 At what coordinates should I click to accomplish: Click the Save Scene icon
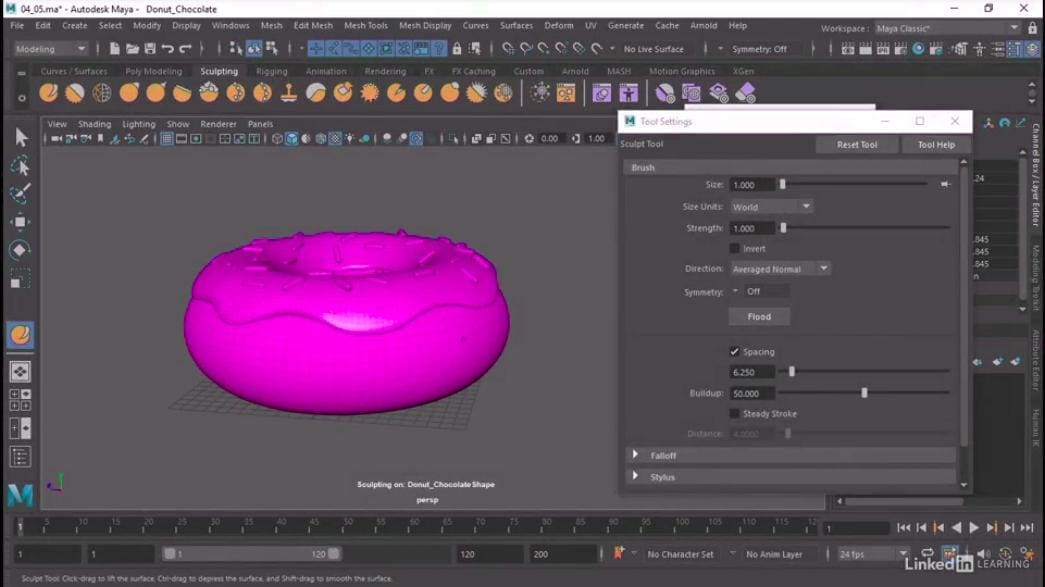(x=150, y=49)
